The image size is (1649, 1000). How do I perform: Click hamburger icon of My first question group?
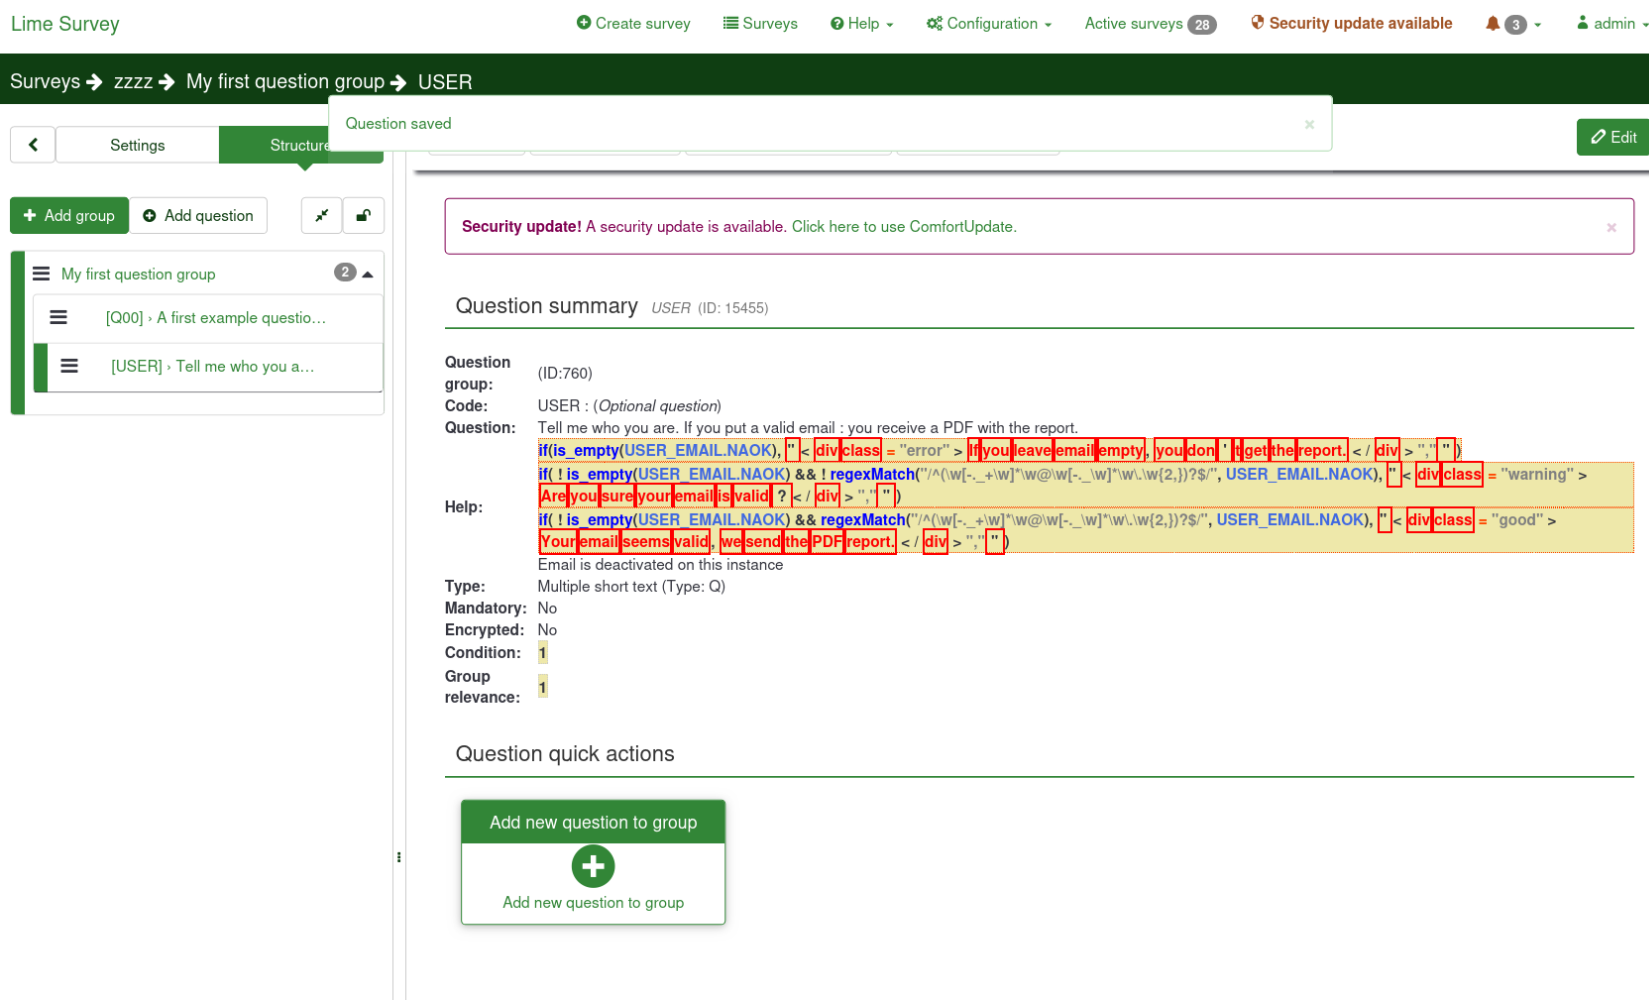41,274
